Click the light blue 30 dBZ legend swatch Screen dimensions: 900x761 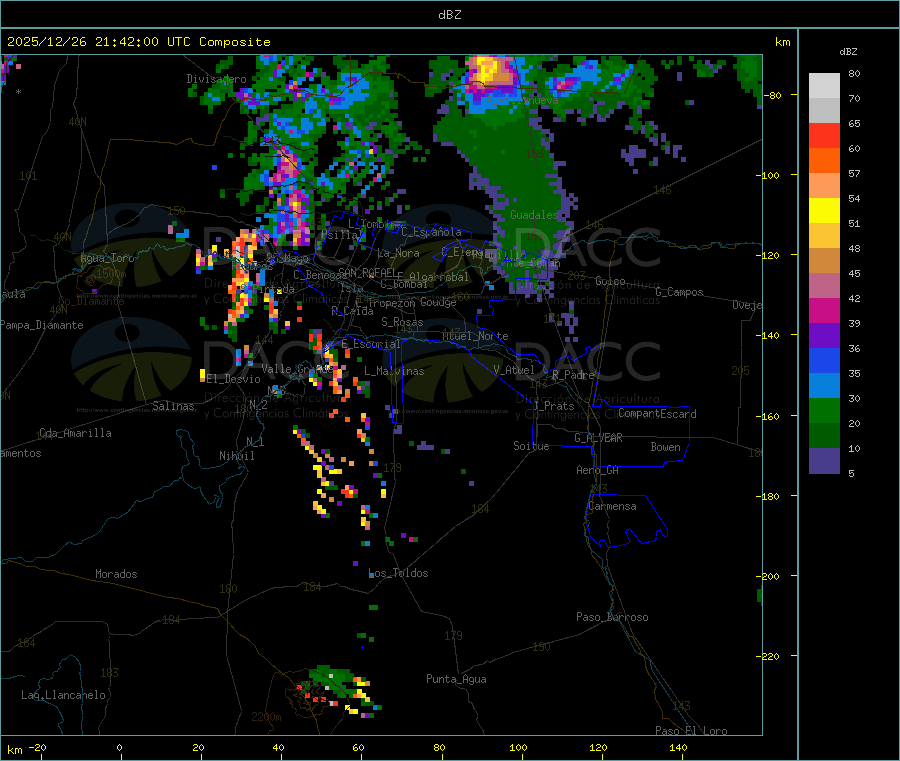pyautogui.click(x=824, y=386)
